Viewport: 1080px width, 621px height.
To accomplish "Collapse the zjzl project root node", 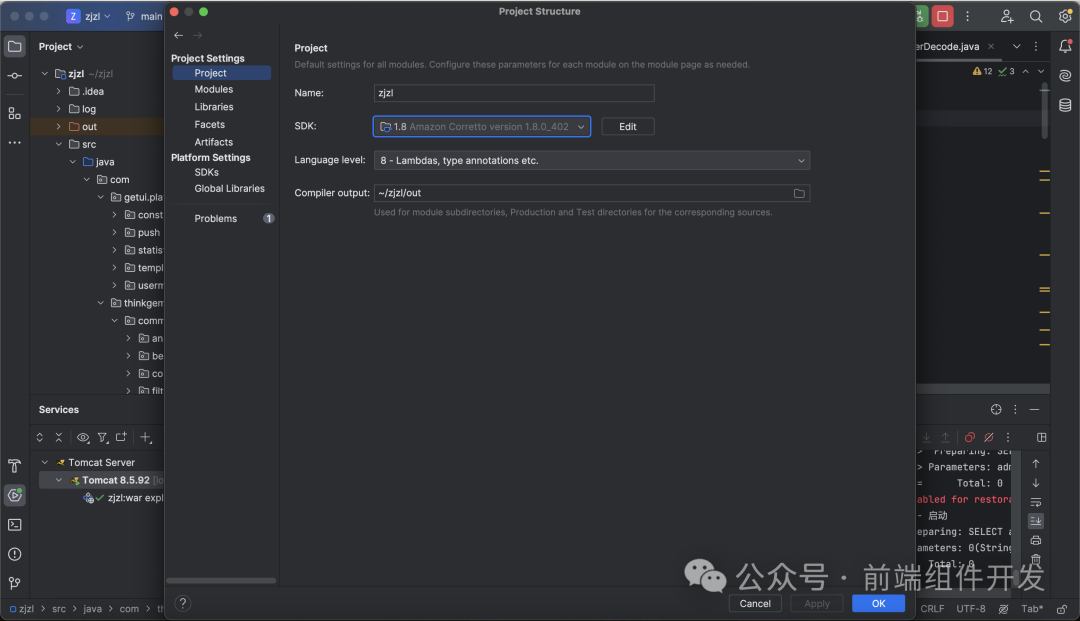I will pos(45,74).
